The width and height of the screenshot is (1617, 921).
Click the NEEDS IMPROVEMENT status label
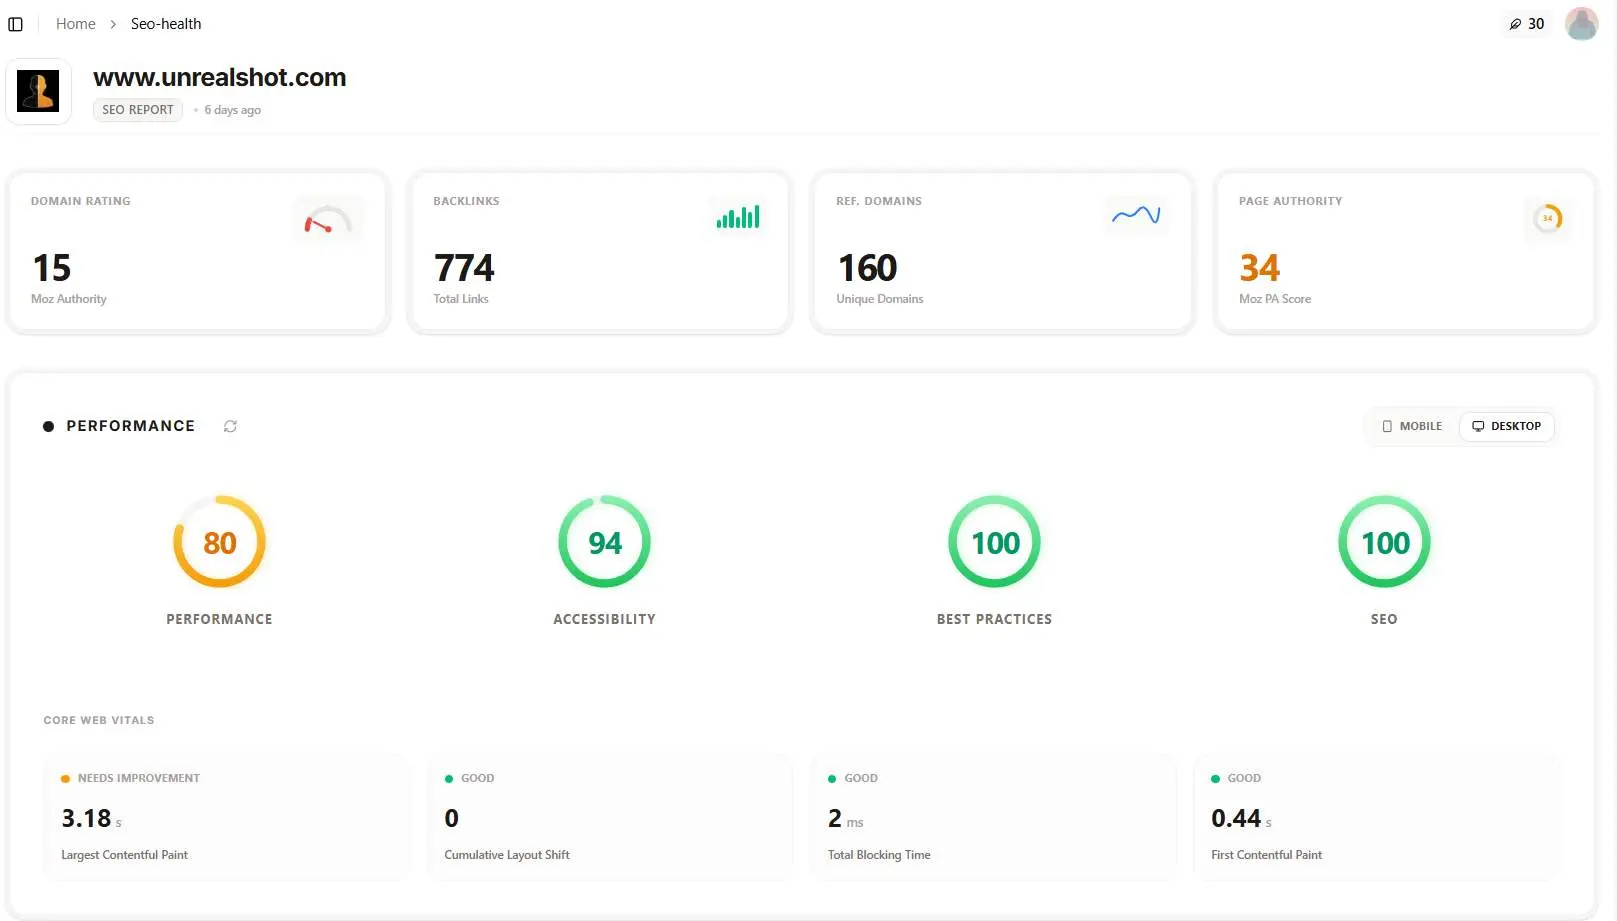[x=139, y=778]
